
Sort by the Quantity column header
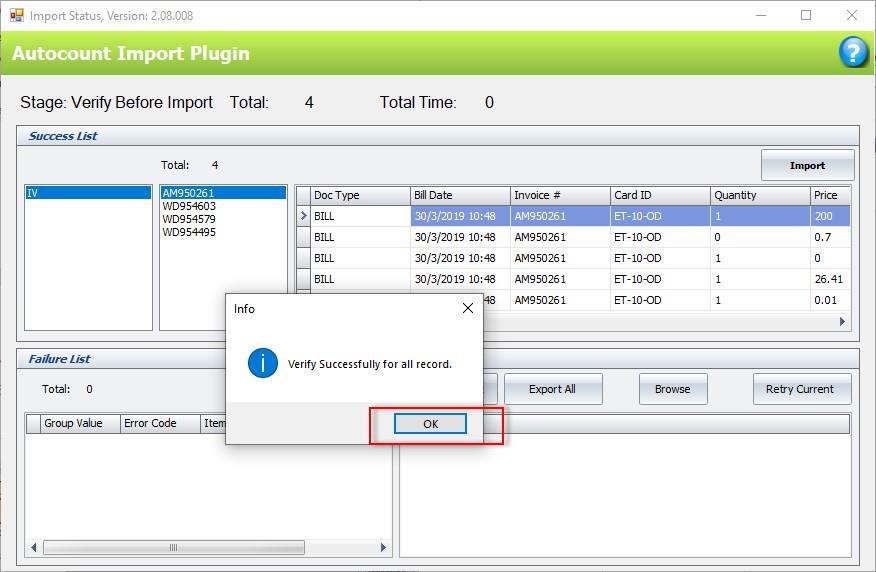click(x=760, y=195)
